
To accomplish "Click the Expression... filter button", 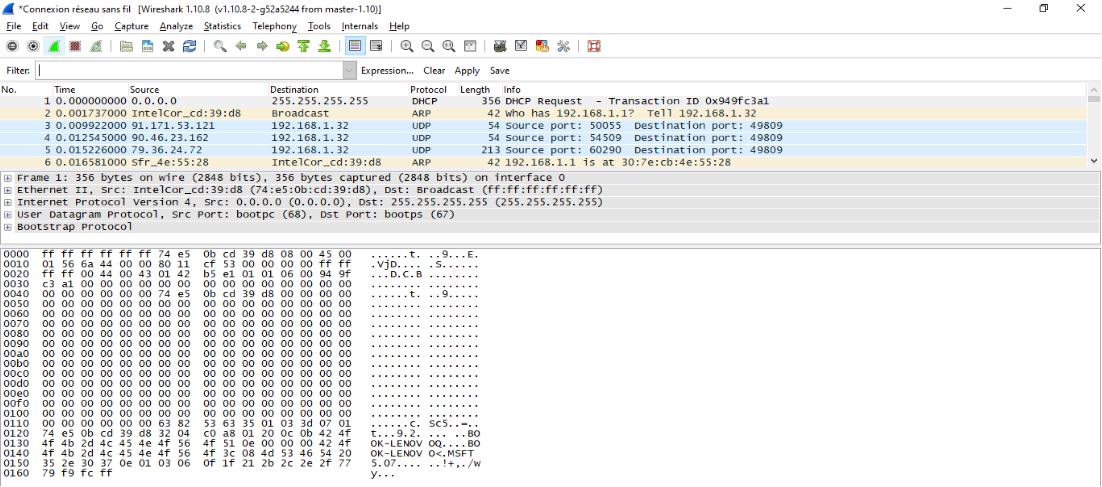I will coord(387,71).
